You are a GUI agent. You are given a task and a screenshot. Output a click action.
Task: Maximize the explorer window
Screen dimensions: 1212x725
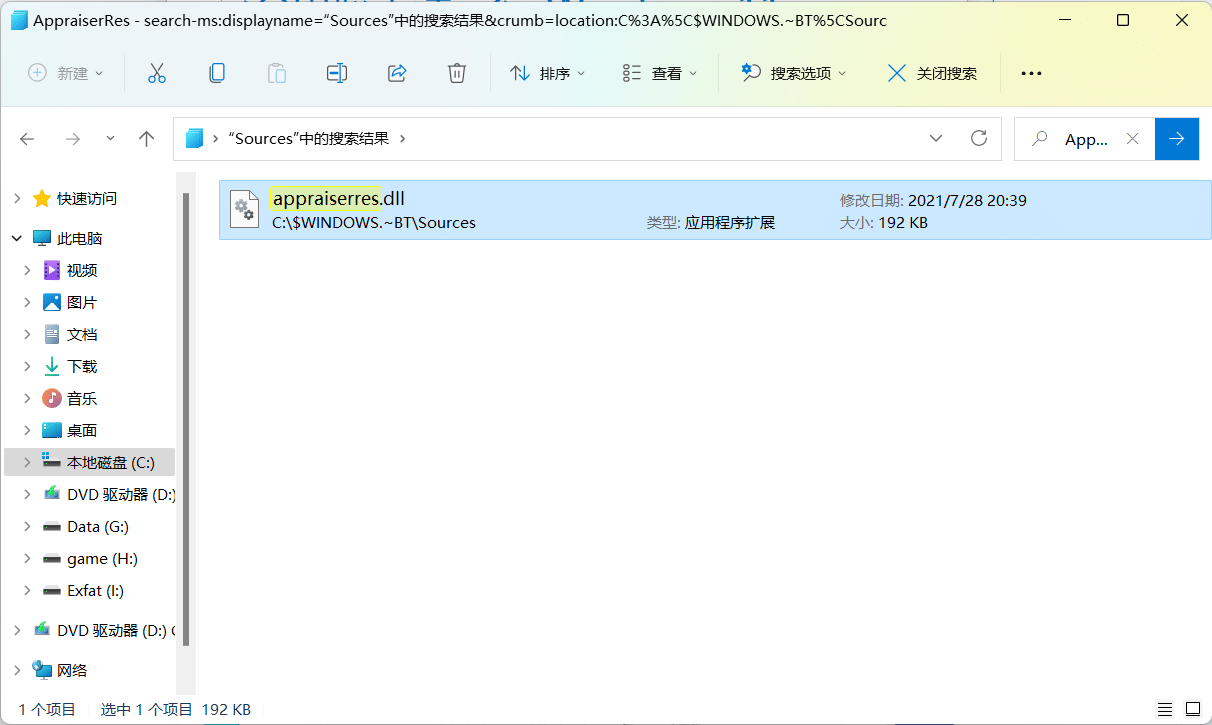tap(1123, 20)
